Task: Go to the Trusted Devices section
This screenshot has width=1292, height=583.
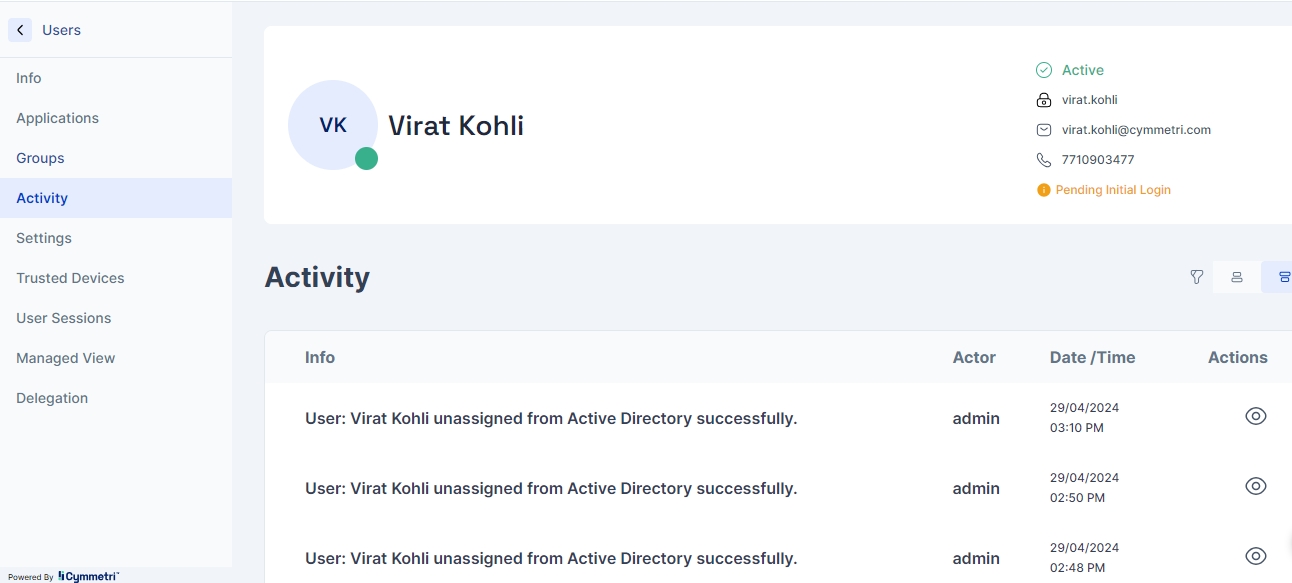Action: pos(70,278)
